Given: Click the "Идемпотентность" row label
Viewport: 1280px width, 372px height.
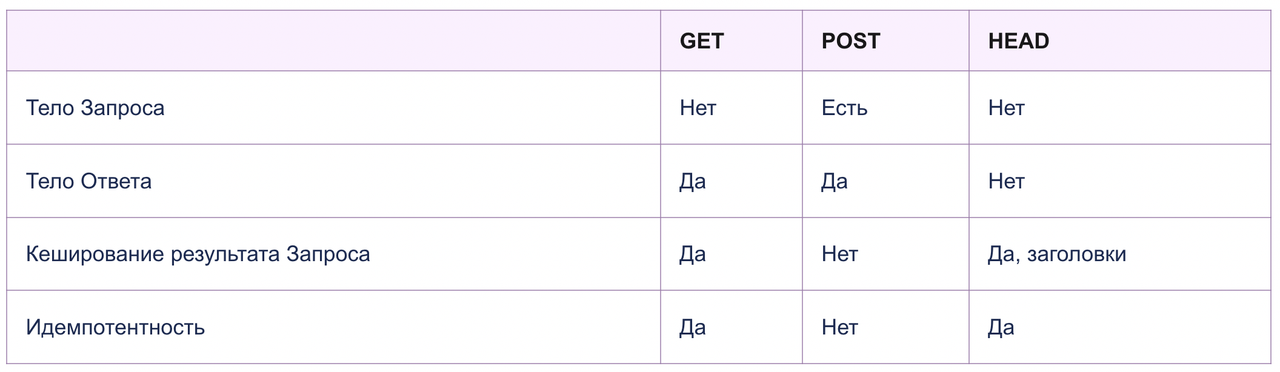Looking at the screenshot, I should coord(115,327).
